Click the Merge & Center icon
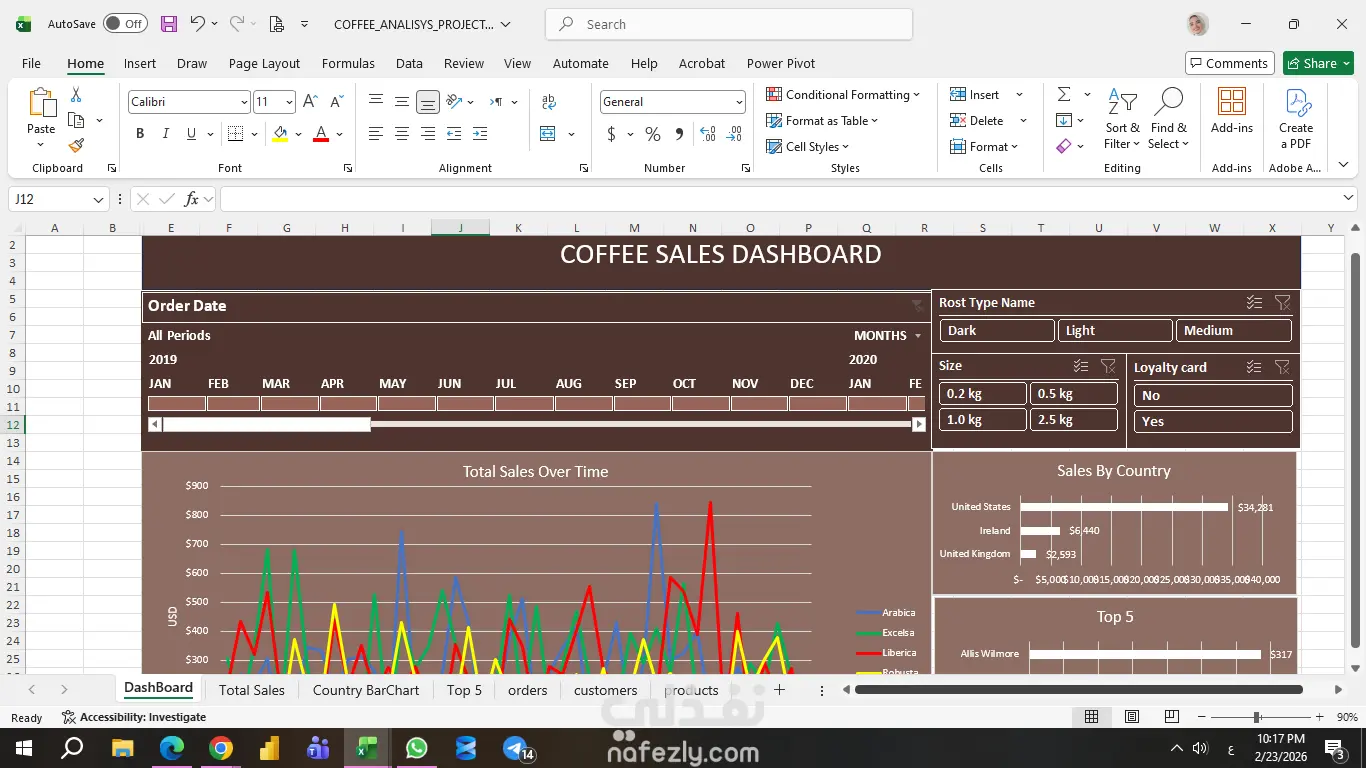Image resolution: width=1366 pixels, height=768 pixels. coord(548,134)
